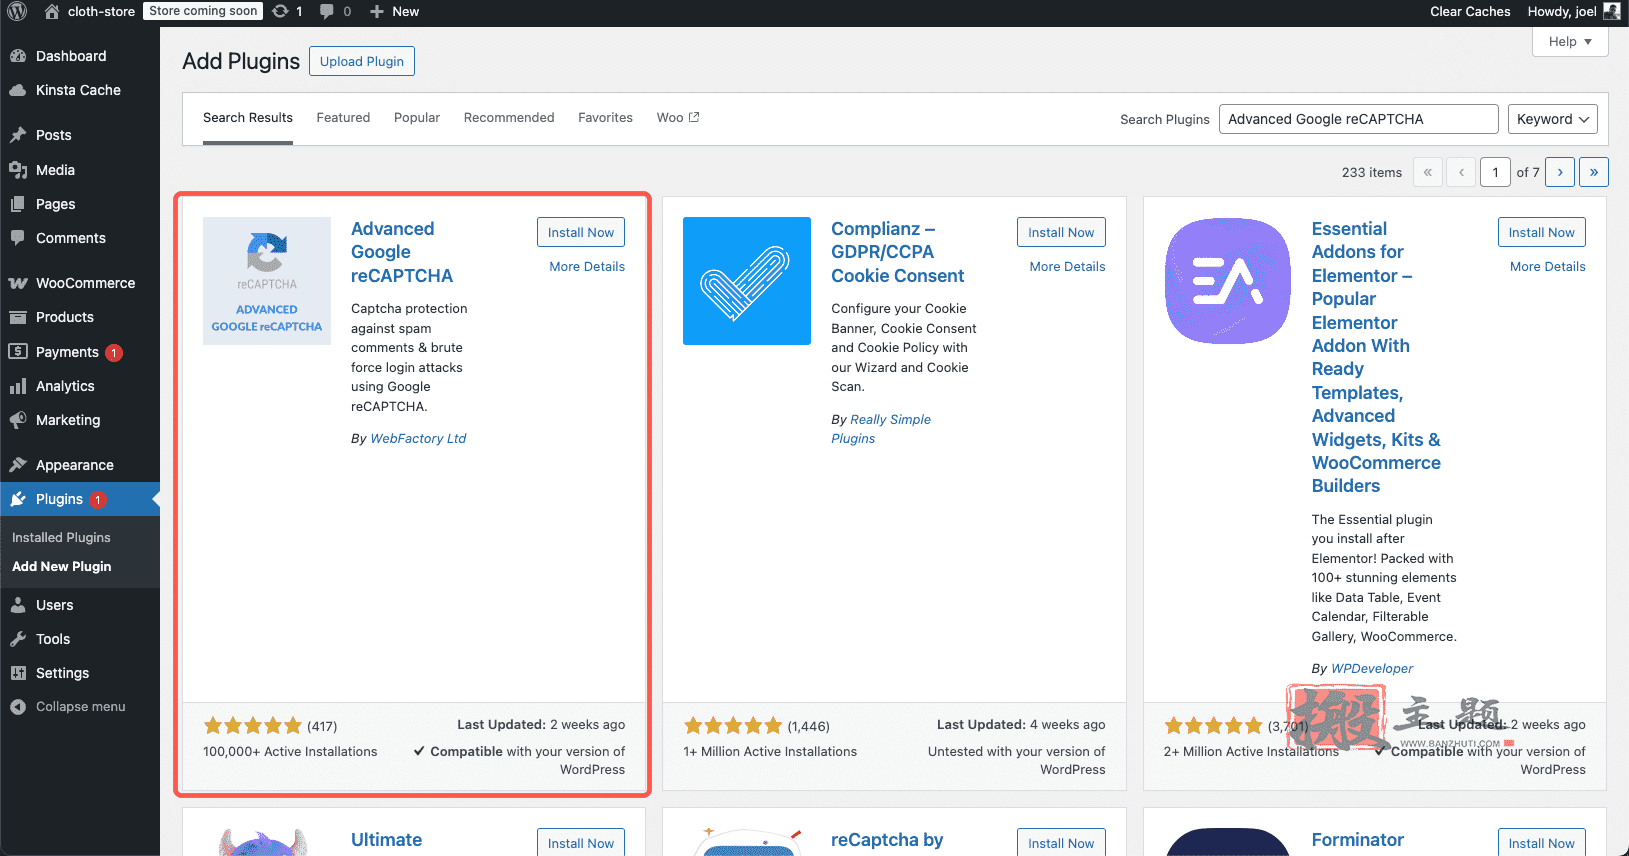
Task: Go to next page of plugin results
Action: click(1560, 172)
